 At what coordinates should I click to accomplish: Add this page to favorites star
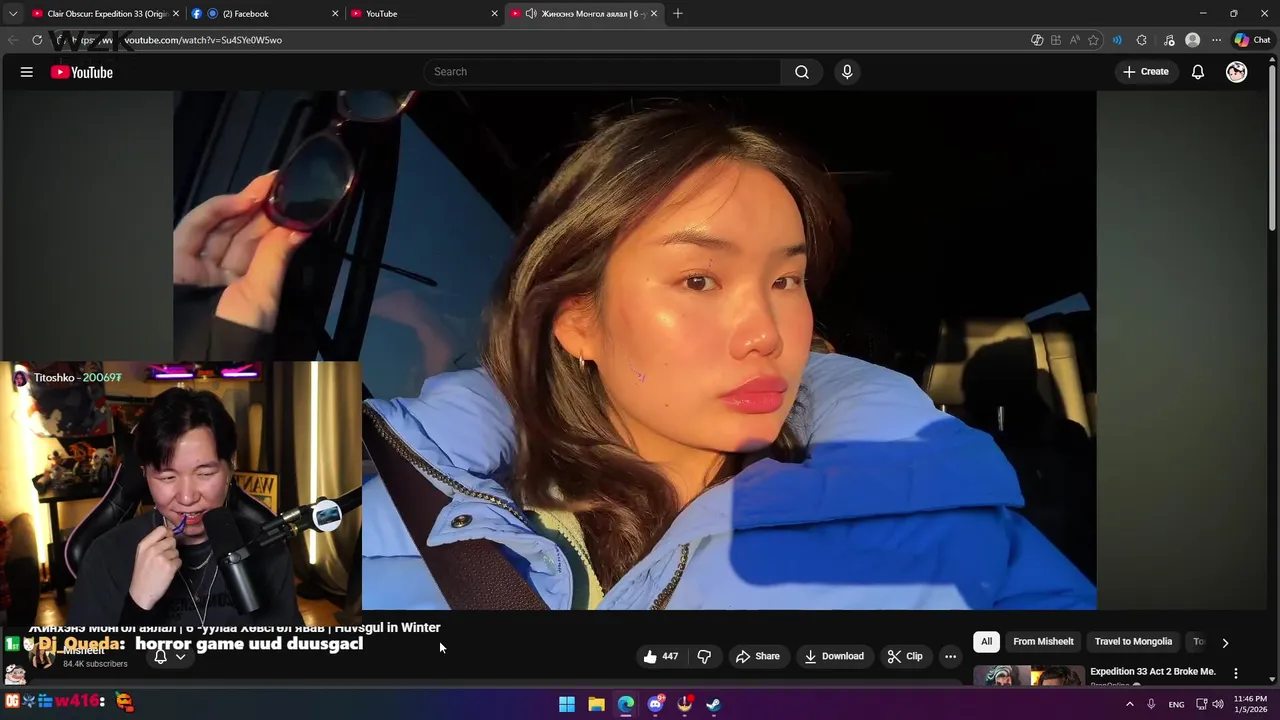pos(1093,40)
